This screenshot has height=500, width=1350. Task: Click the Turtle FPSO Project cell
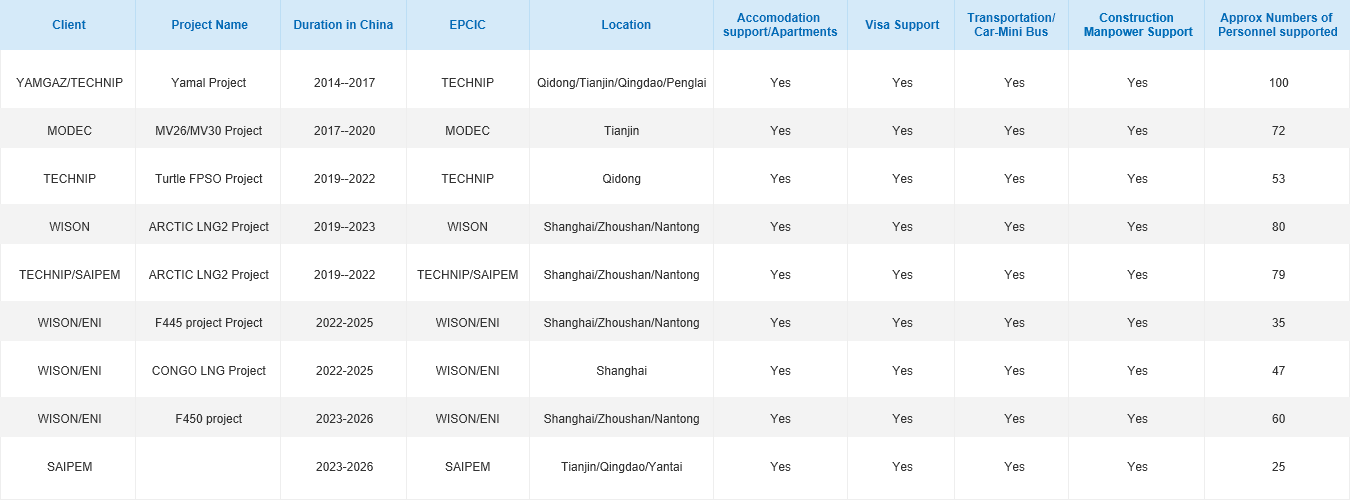point(209,179)
